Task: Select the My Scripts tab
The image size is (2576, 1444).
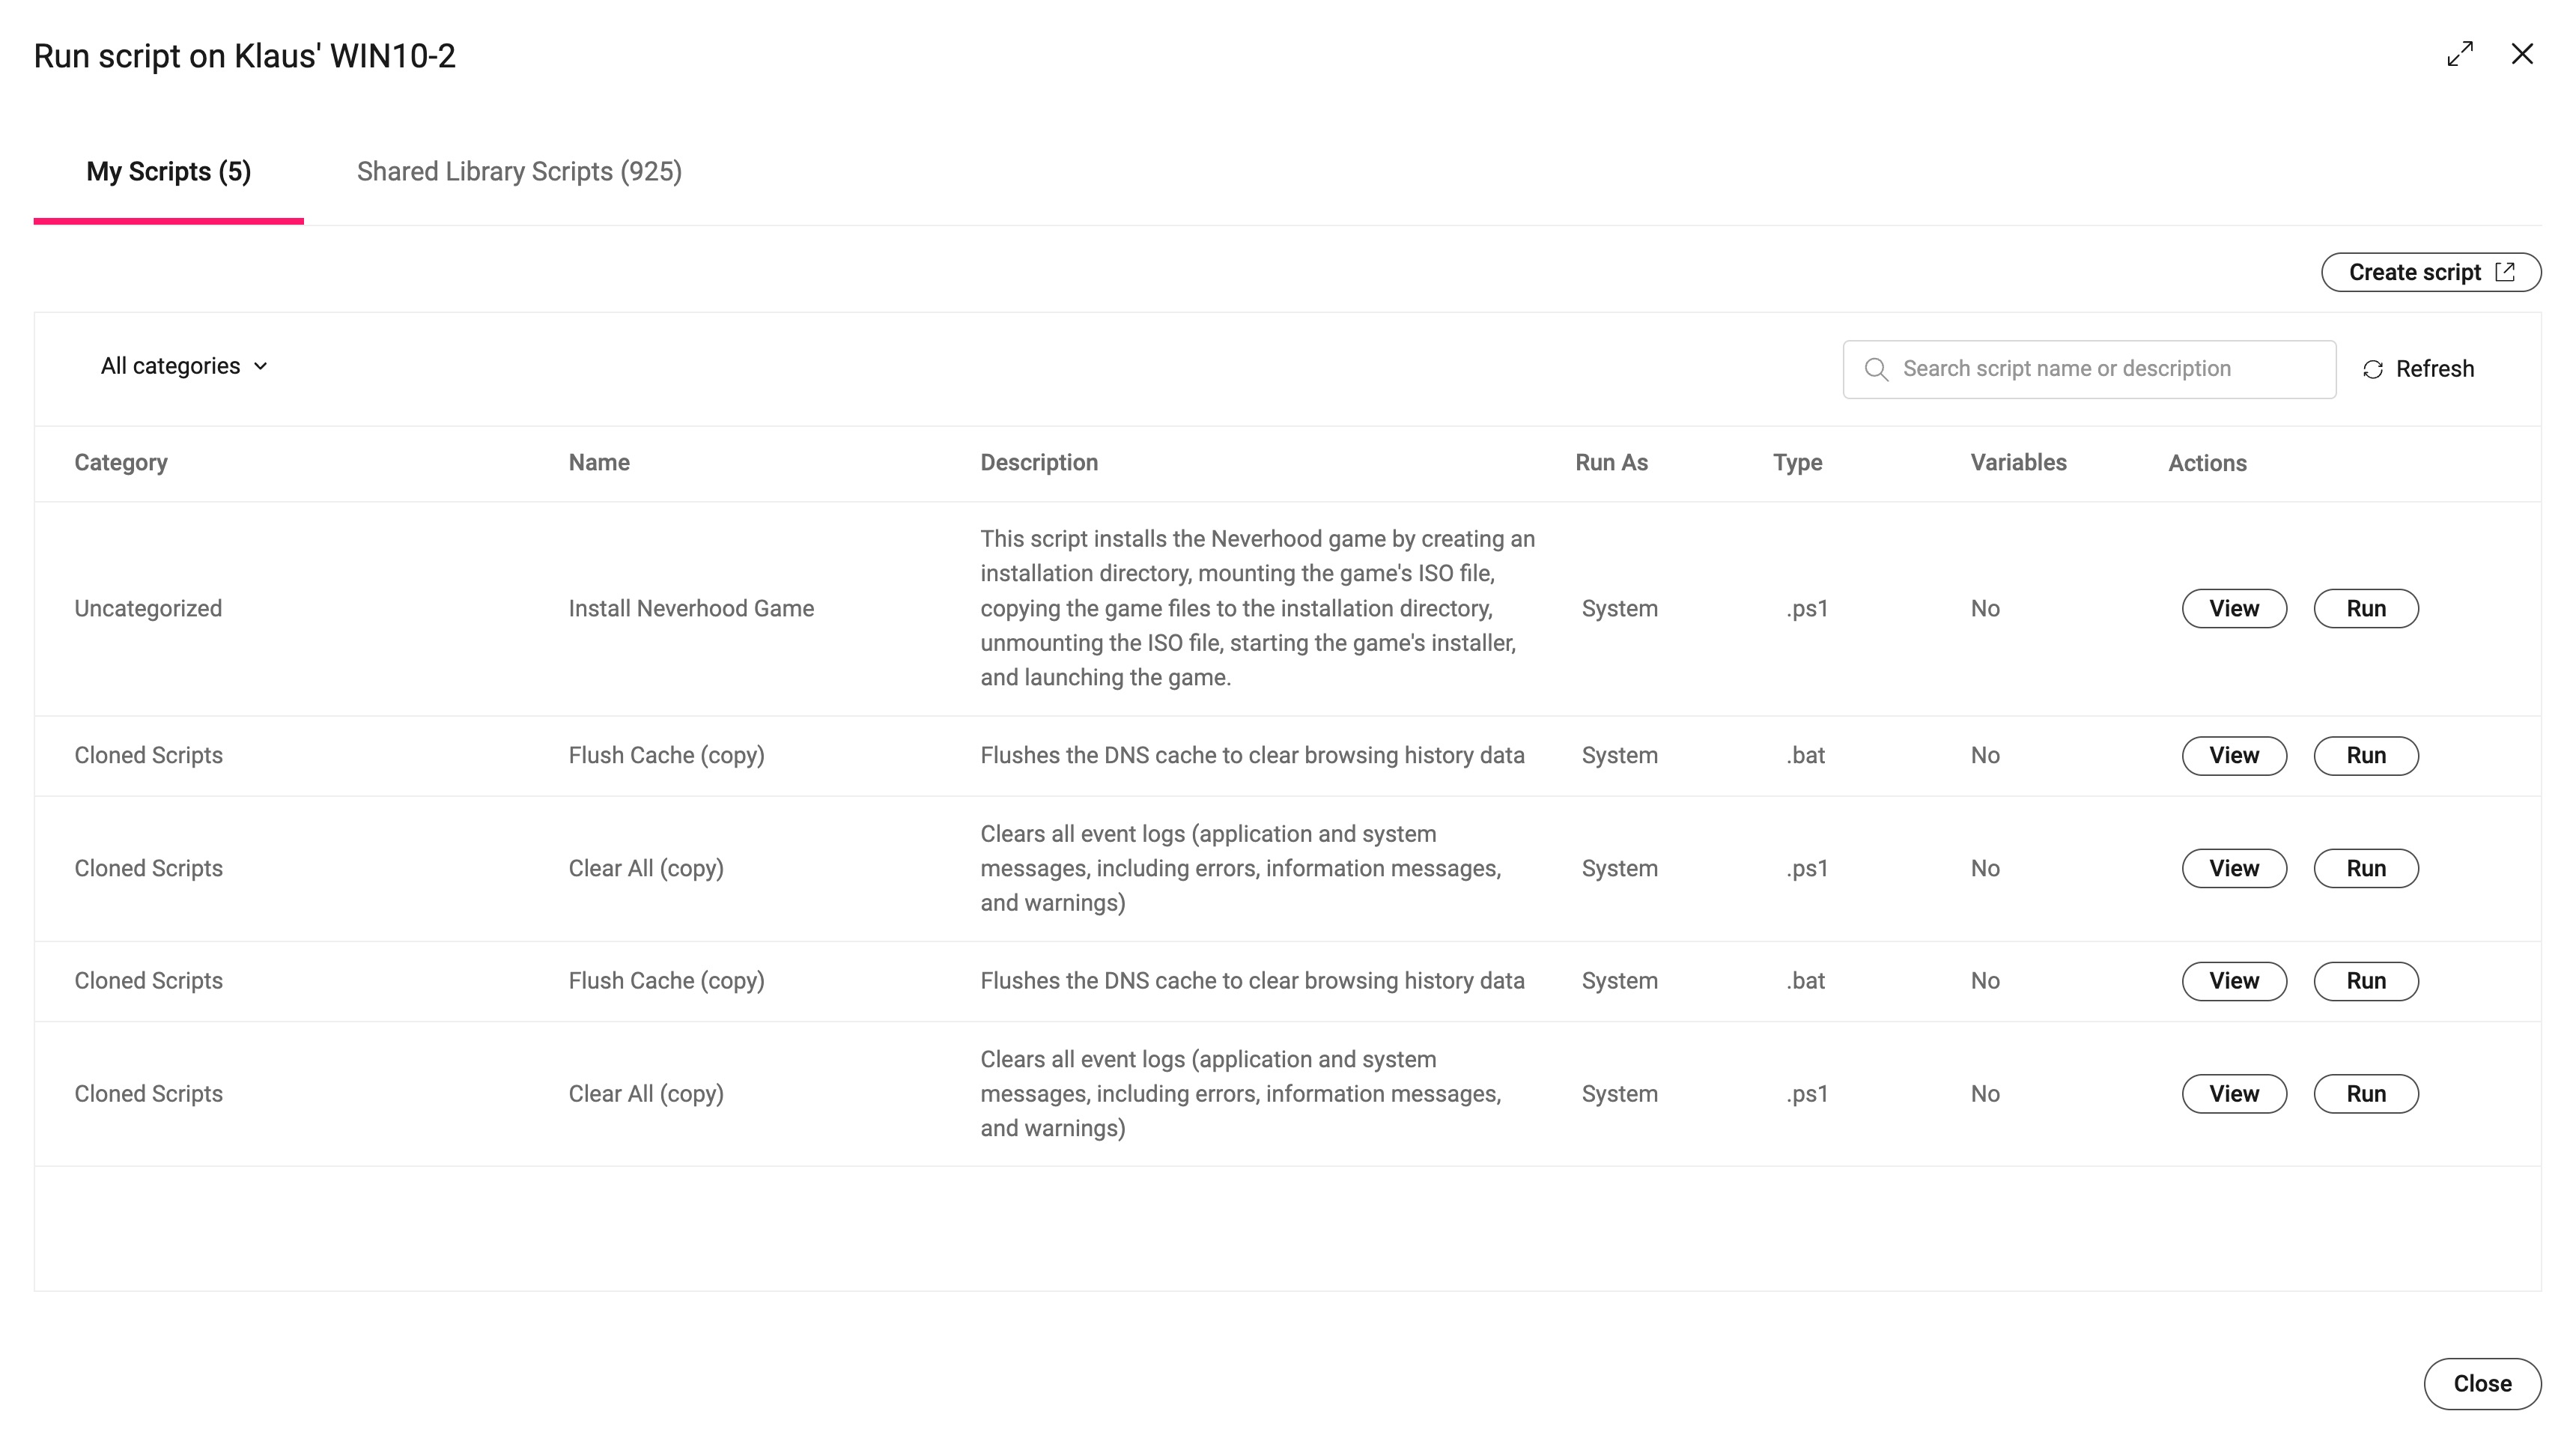Action: pos(168,172)
